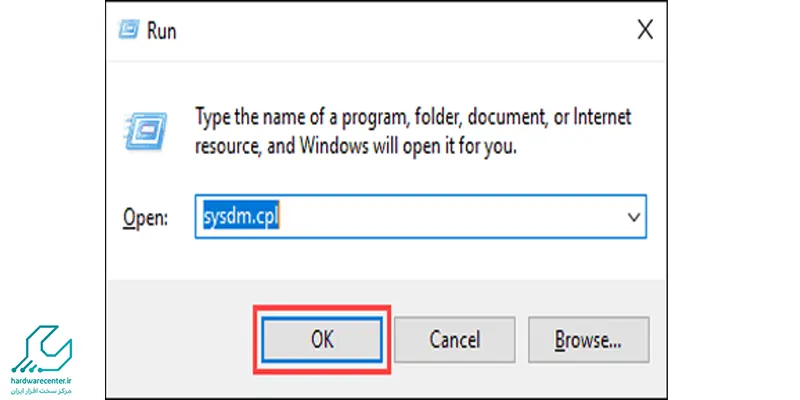Expand the Open combo box dropdown arrow
The width and height of the screenshot is (800, 400).
(634, 217)
